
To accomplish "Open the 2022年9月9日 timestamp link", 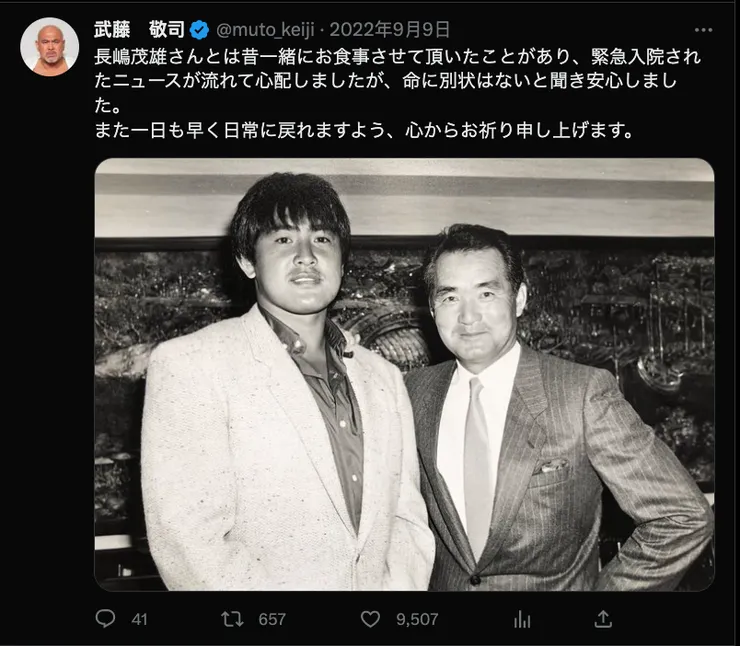I will click(x=389, y=30).
